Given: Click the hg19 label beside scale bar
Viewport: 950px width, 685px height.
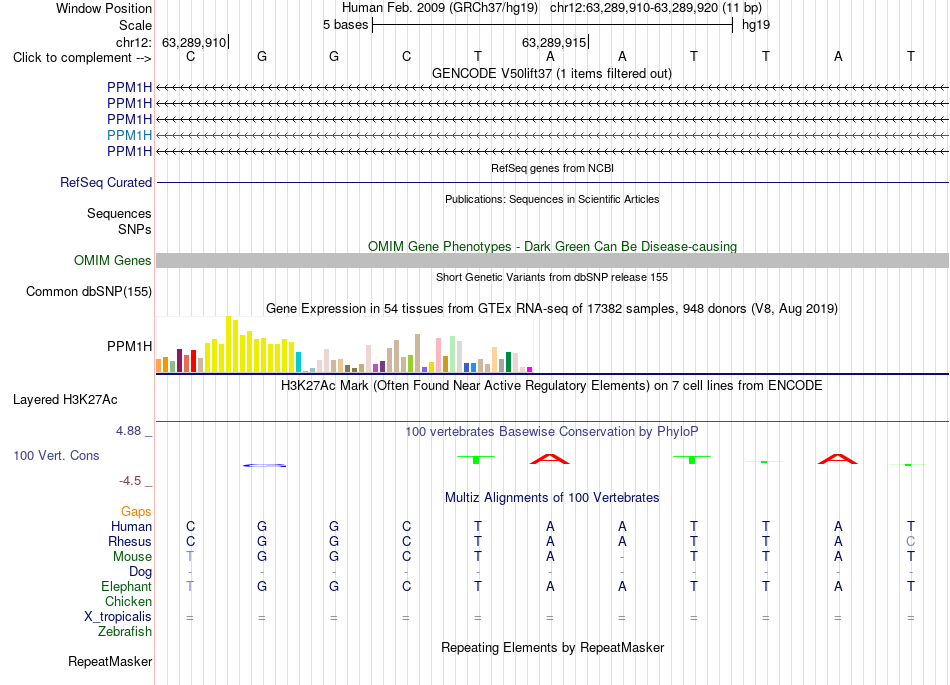Looking at the screenshot, I should coord(756,25).
